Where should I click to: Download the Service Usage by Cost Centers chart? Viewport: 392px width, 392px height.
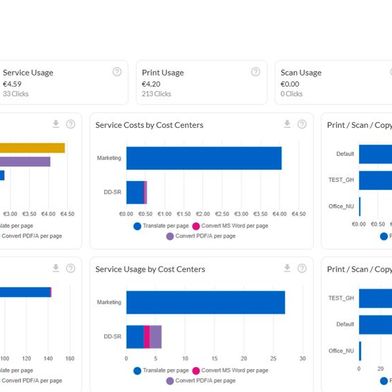coord(287,268)
